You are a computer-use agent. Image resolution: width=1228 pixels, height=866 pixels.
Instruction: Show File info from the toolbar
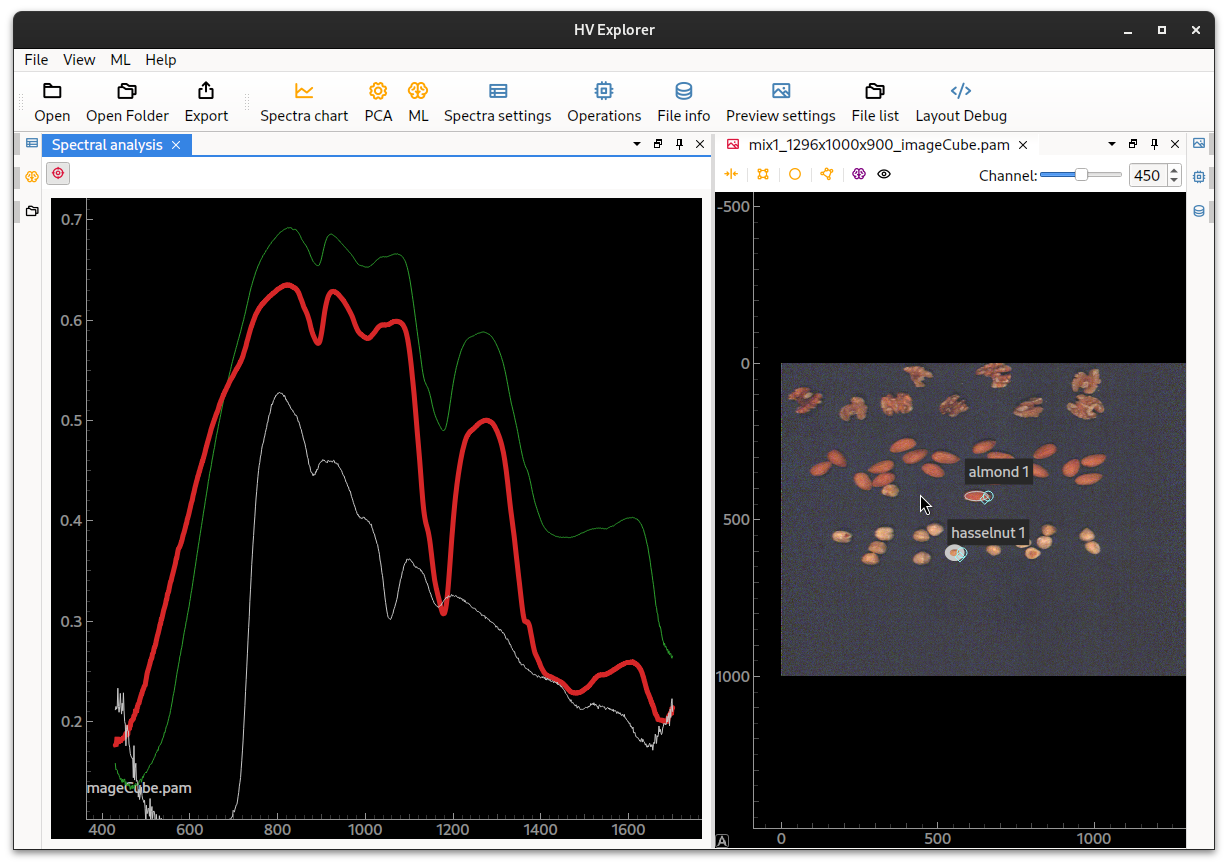pyautogui.click(x=684, y=103)
